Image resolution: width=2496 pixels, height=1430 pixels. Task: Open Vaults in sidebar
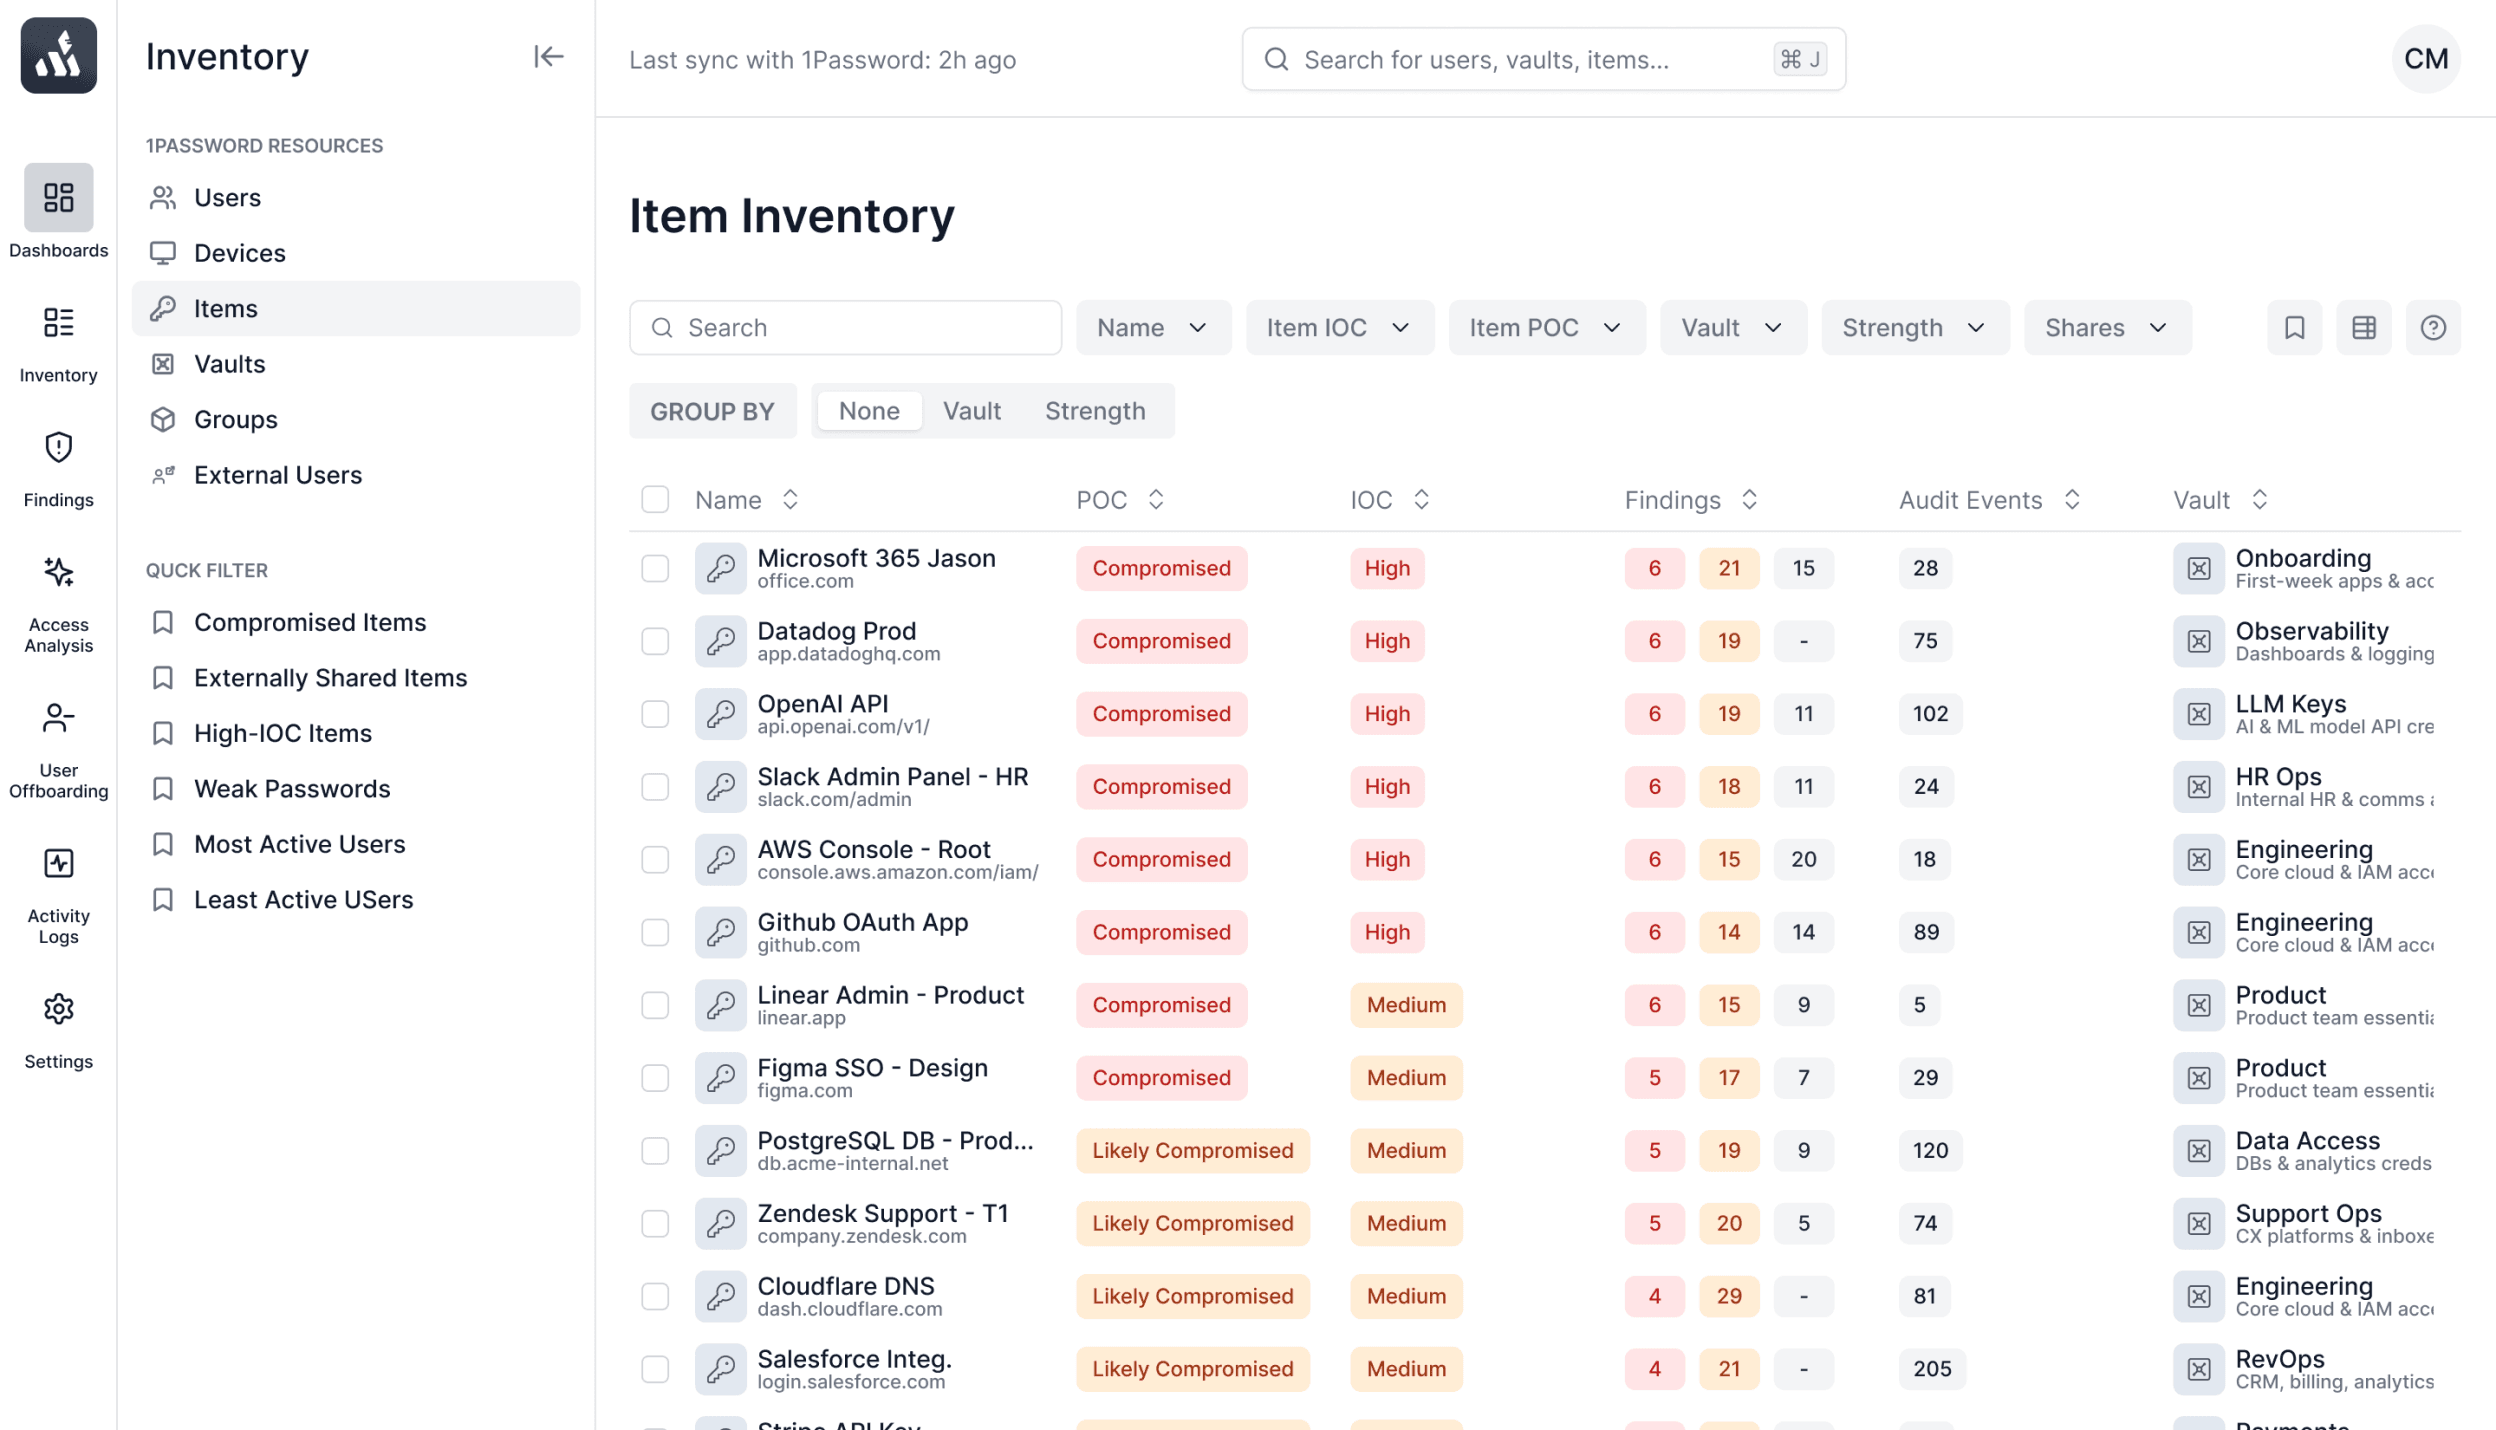click(356, 364)
